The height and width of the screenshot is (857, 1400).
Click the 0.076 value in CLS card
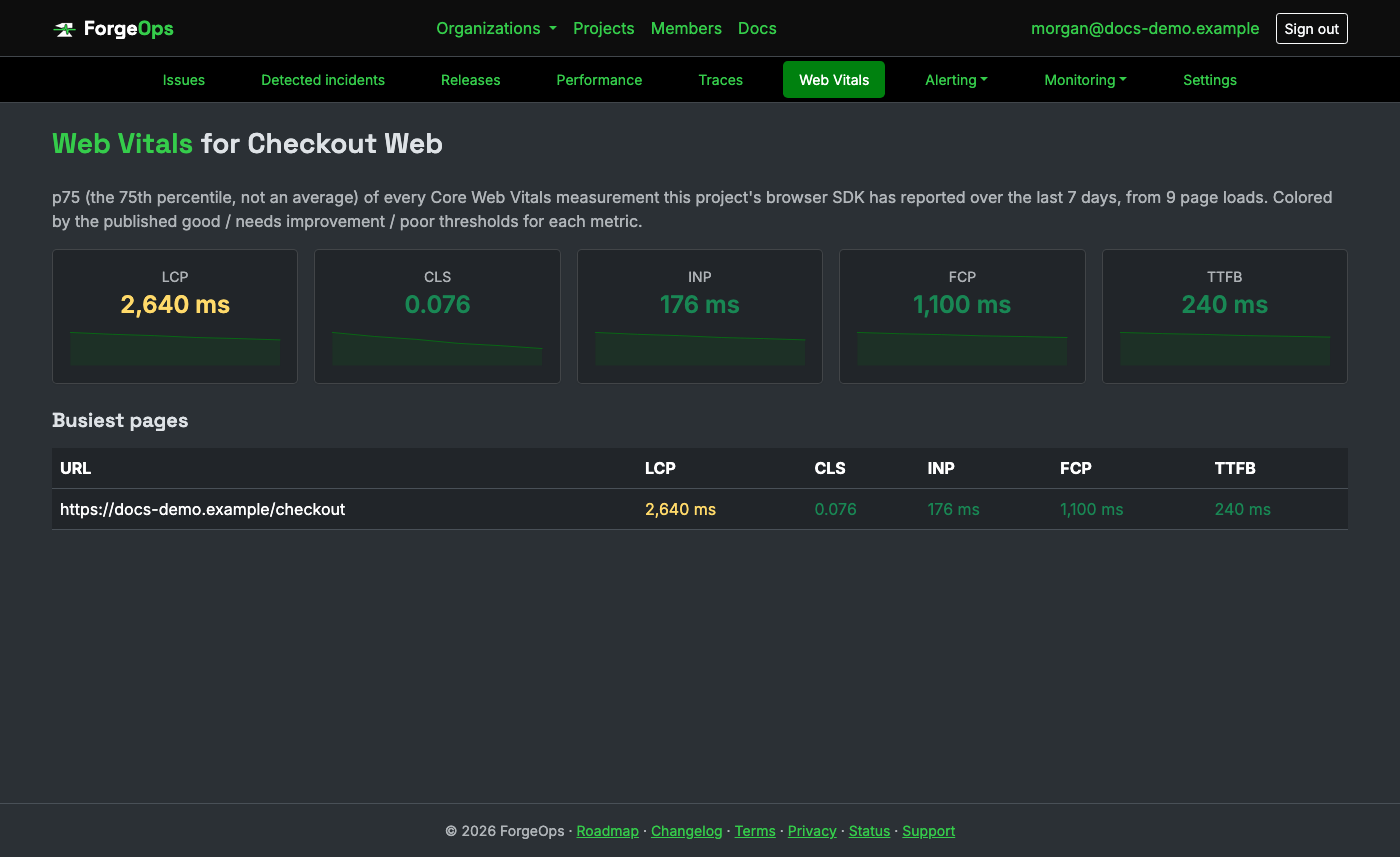pos(437,305)
